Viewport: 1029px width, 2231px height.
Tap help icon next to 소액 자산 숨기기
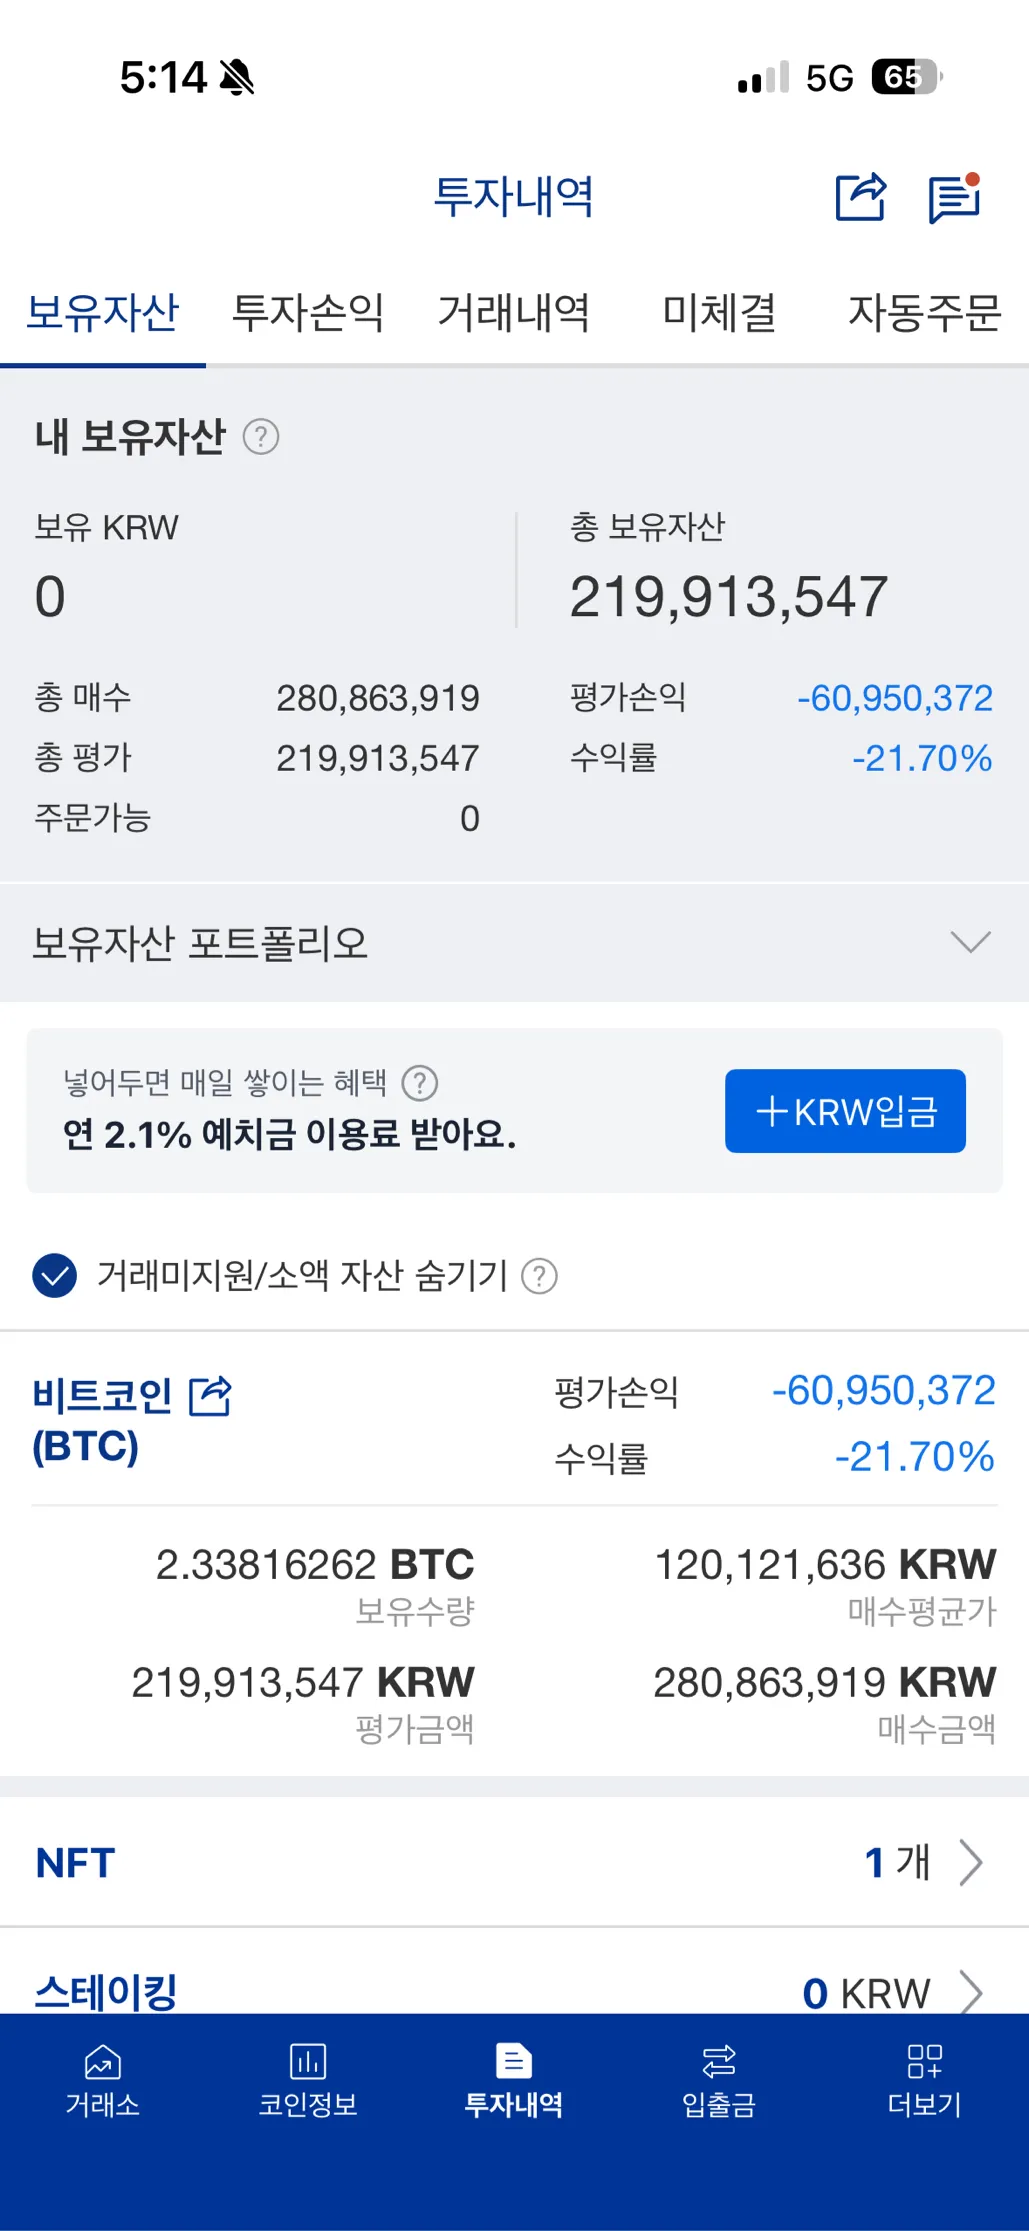pyautogui.click(x=540, y=1276)
